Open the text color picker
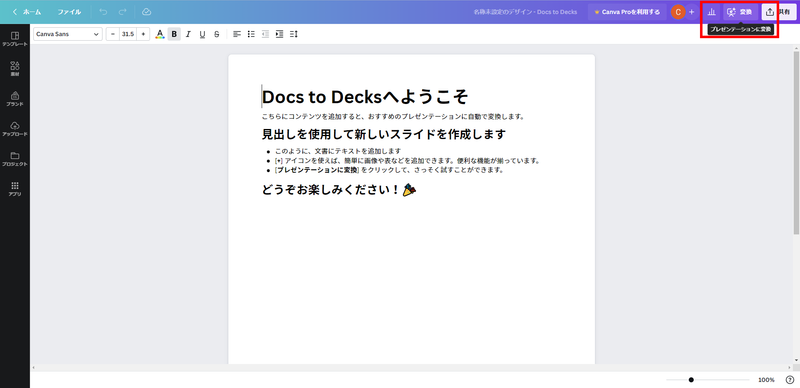 click(x=160, y=34)
